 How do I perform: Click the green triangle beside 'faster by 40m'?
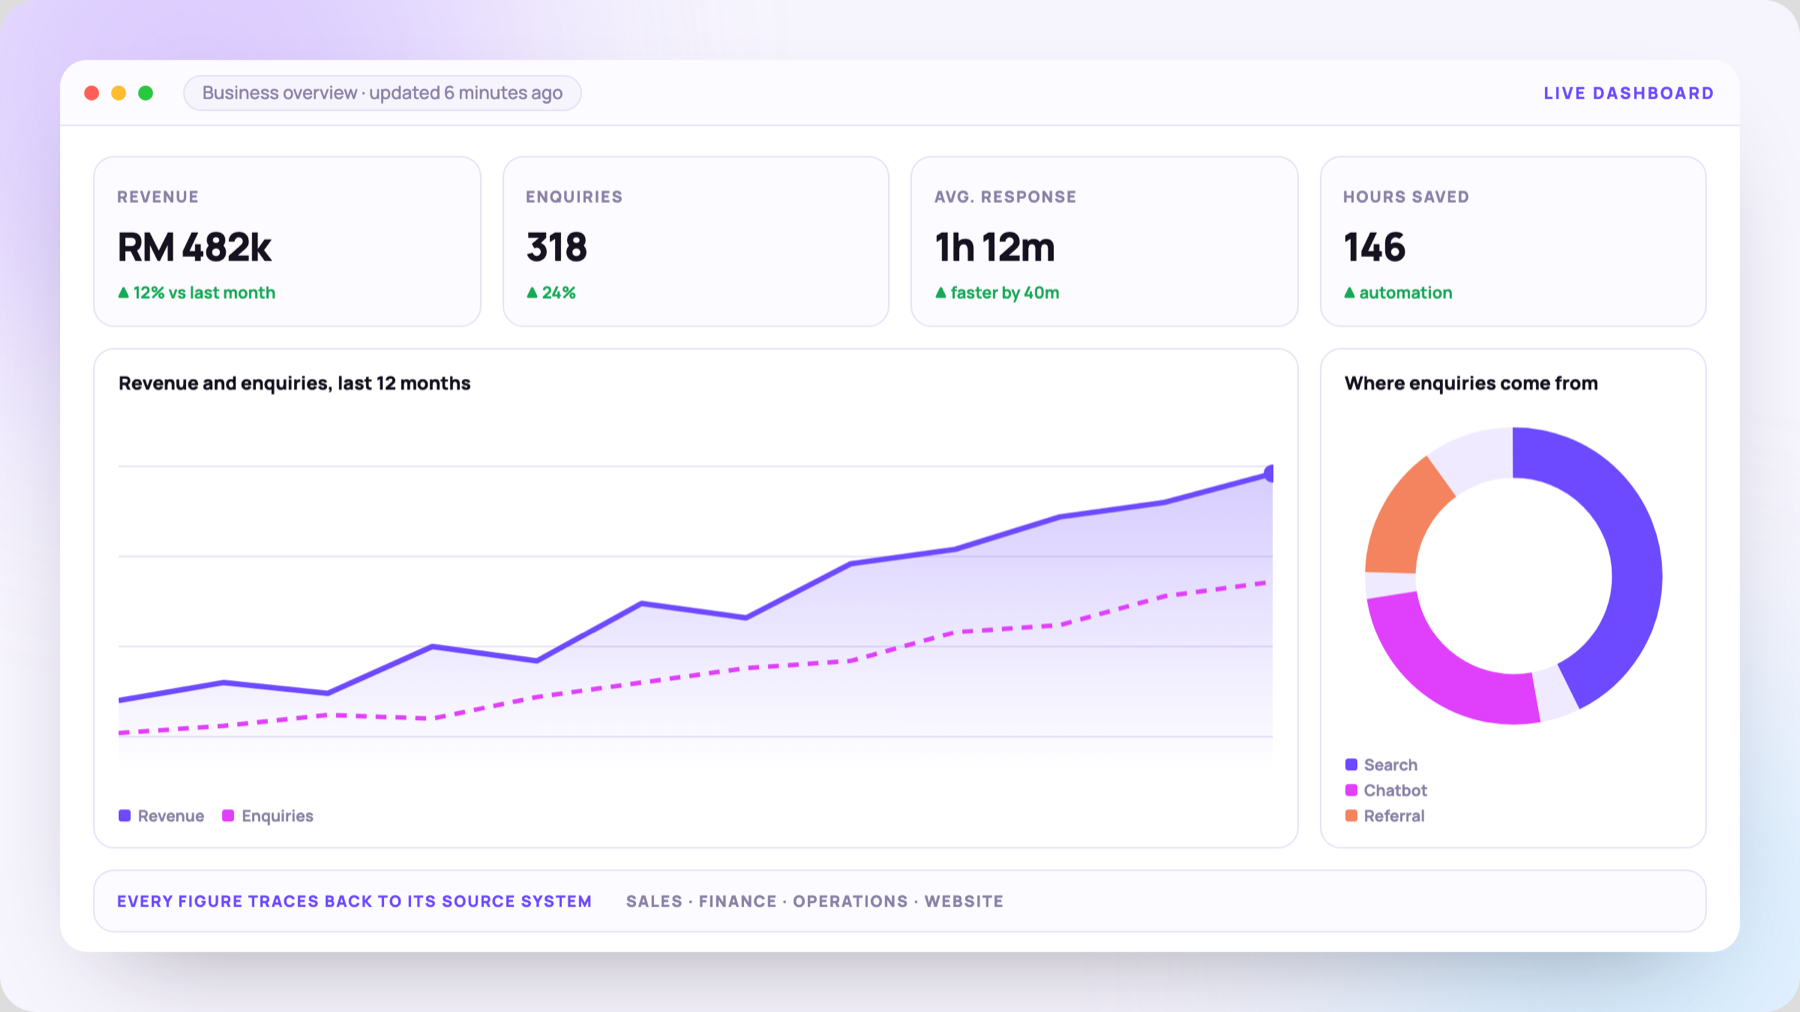(x=940, y=293)
